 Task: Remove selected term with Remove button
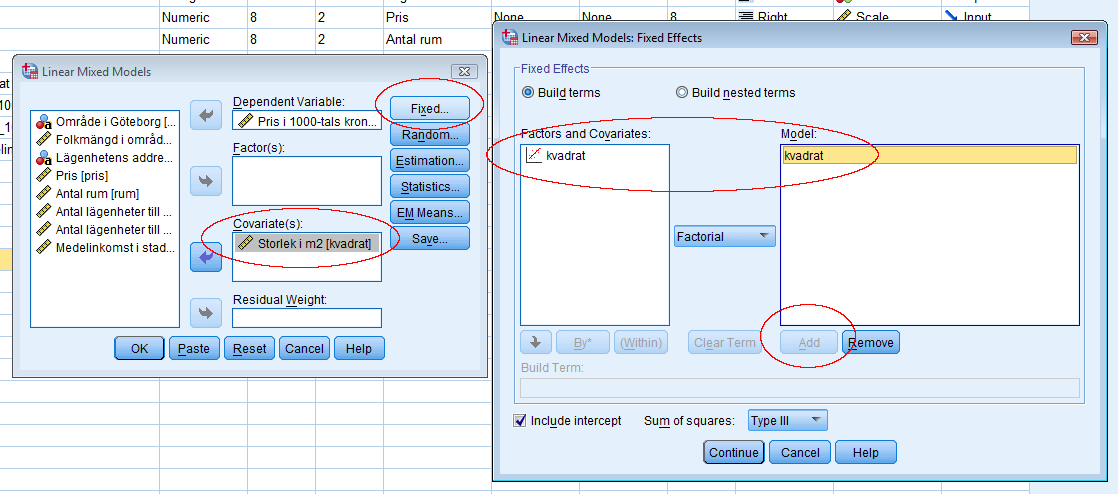tap(870, 342)
